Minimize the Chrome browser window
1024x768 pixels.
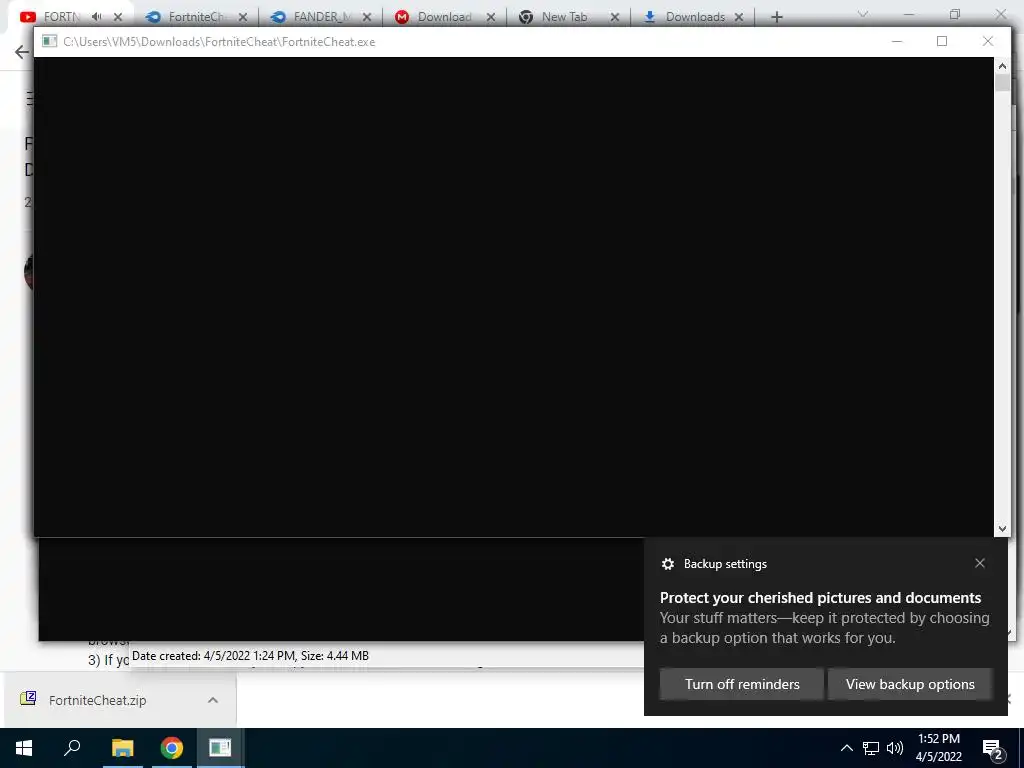pos(908,14)
